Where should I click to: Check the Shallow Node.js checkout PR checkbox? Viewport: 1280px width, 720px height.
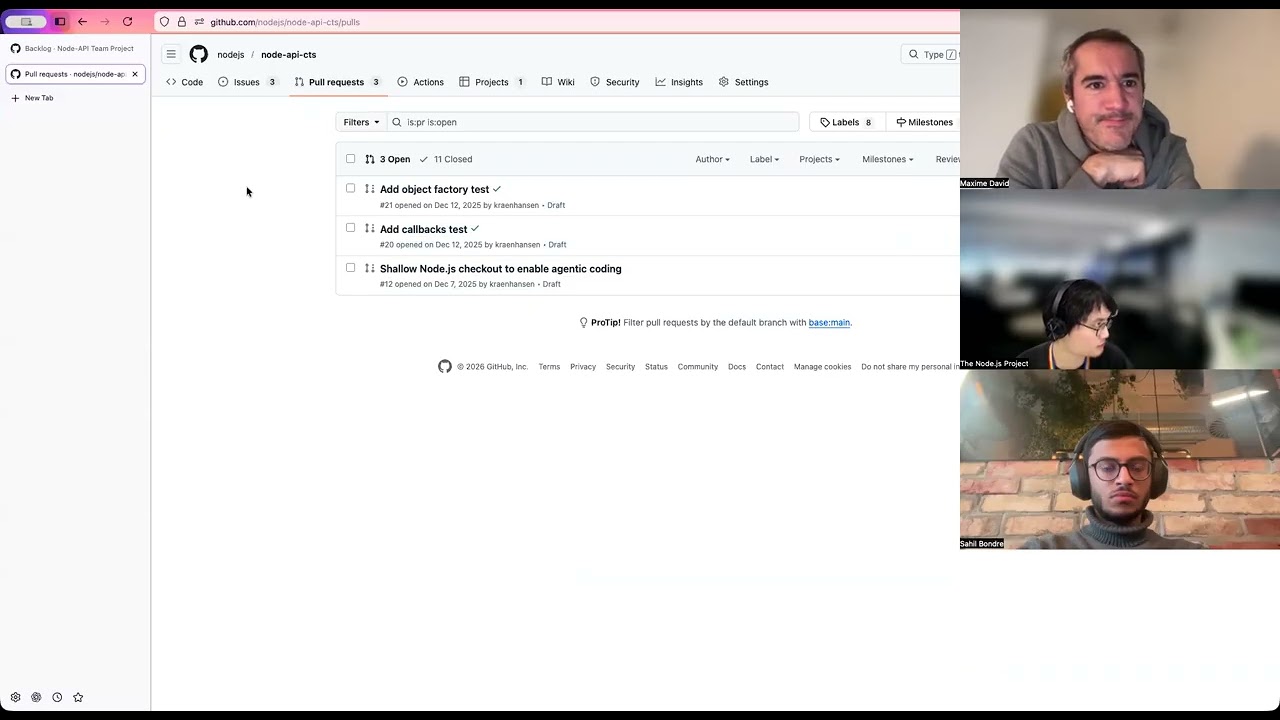tap(350, 267)
